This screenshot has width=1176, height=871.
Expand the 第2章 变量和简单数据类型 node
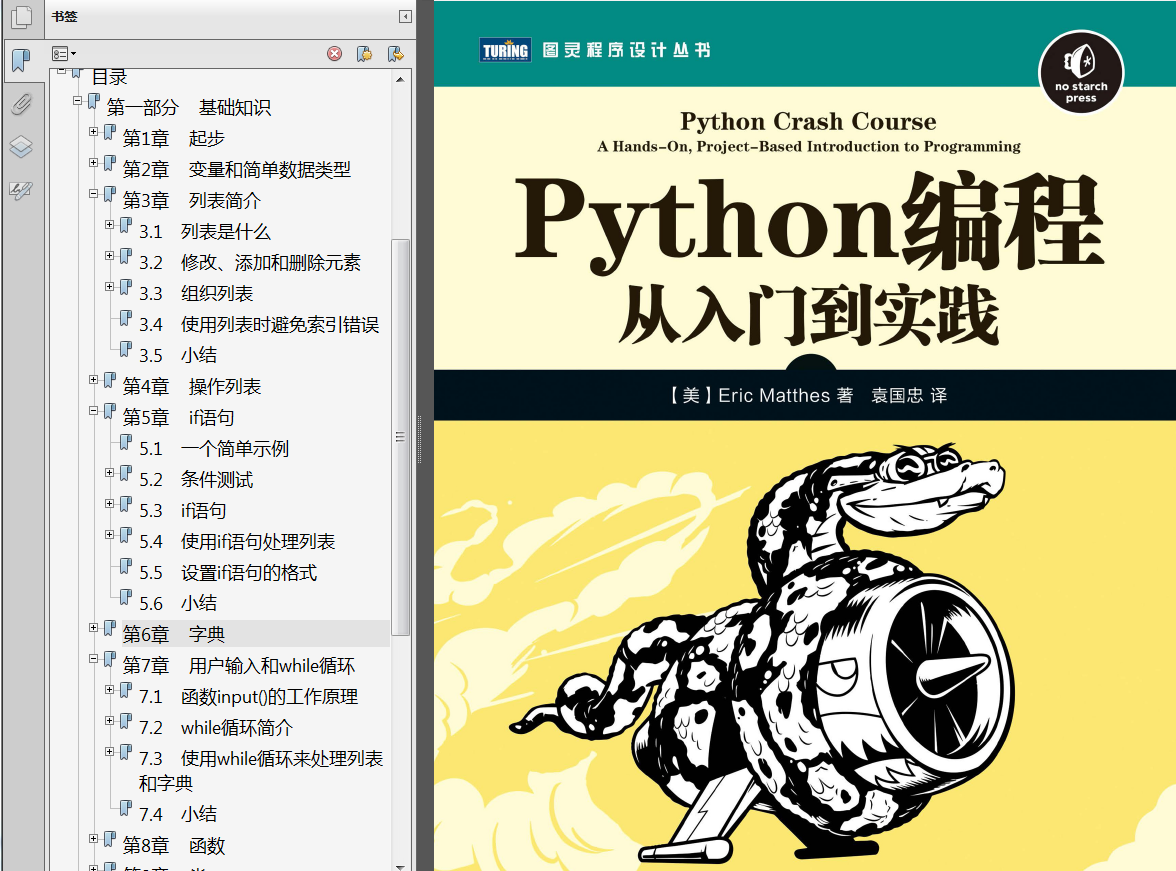click(x=94, y=162)
